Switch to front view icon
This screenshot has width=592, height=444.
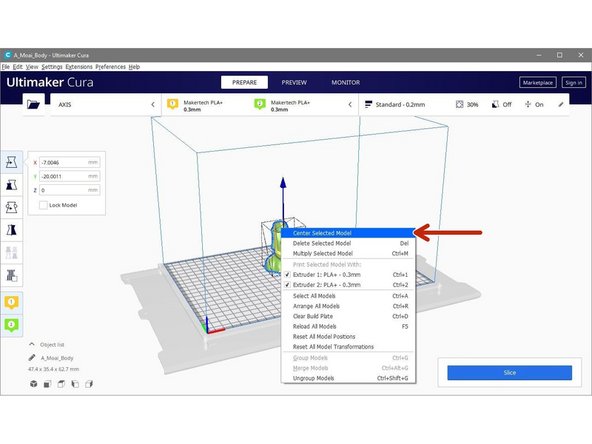coord(47,384)
